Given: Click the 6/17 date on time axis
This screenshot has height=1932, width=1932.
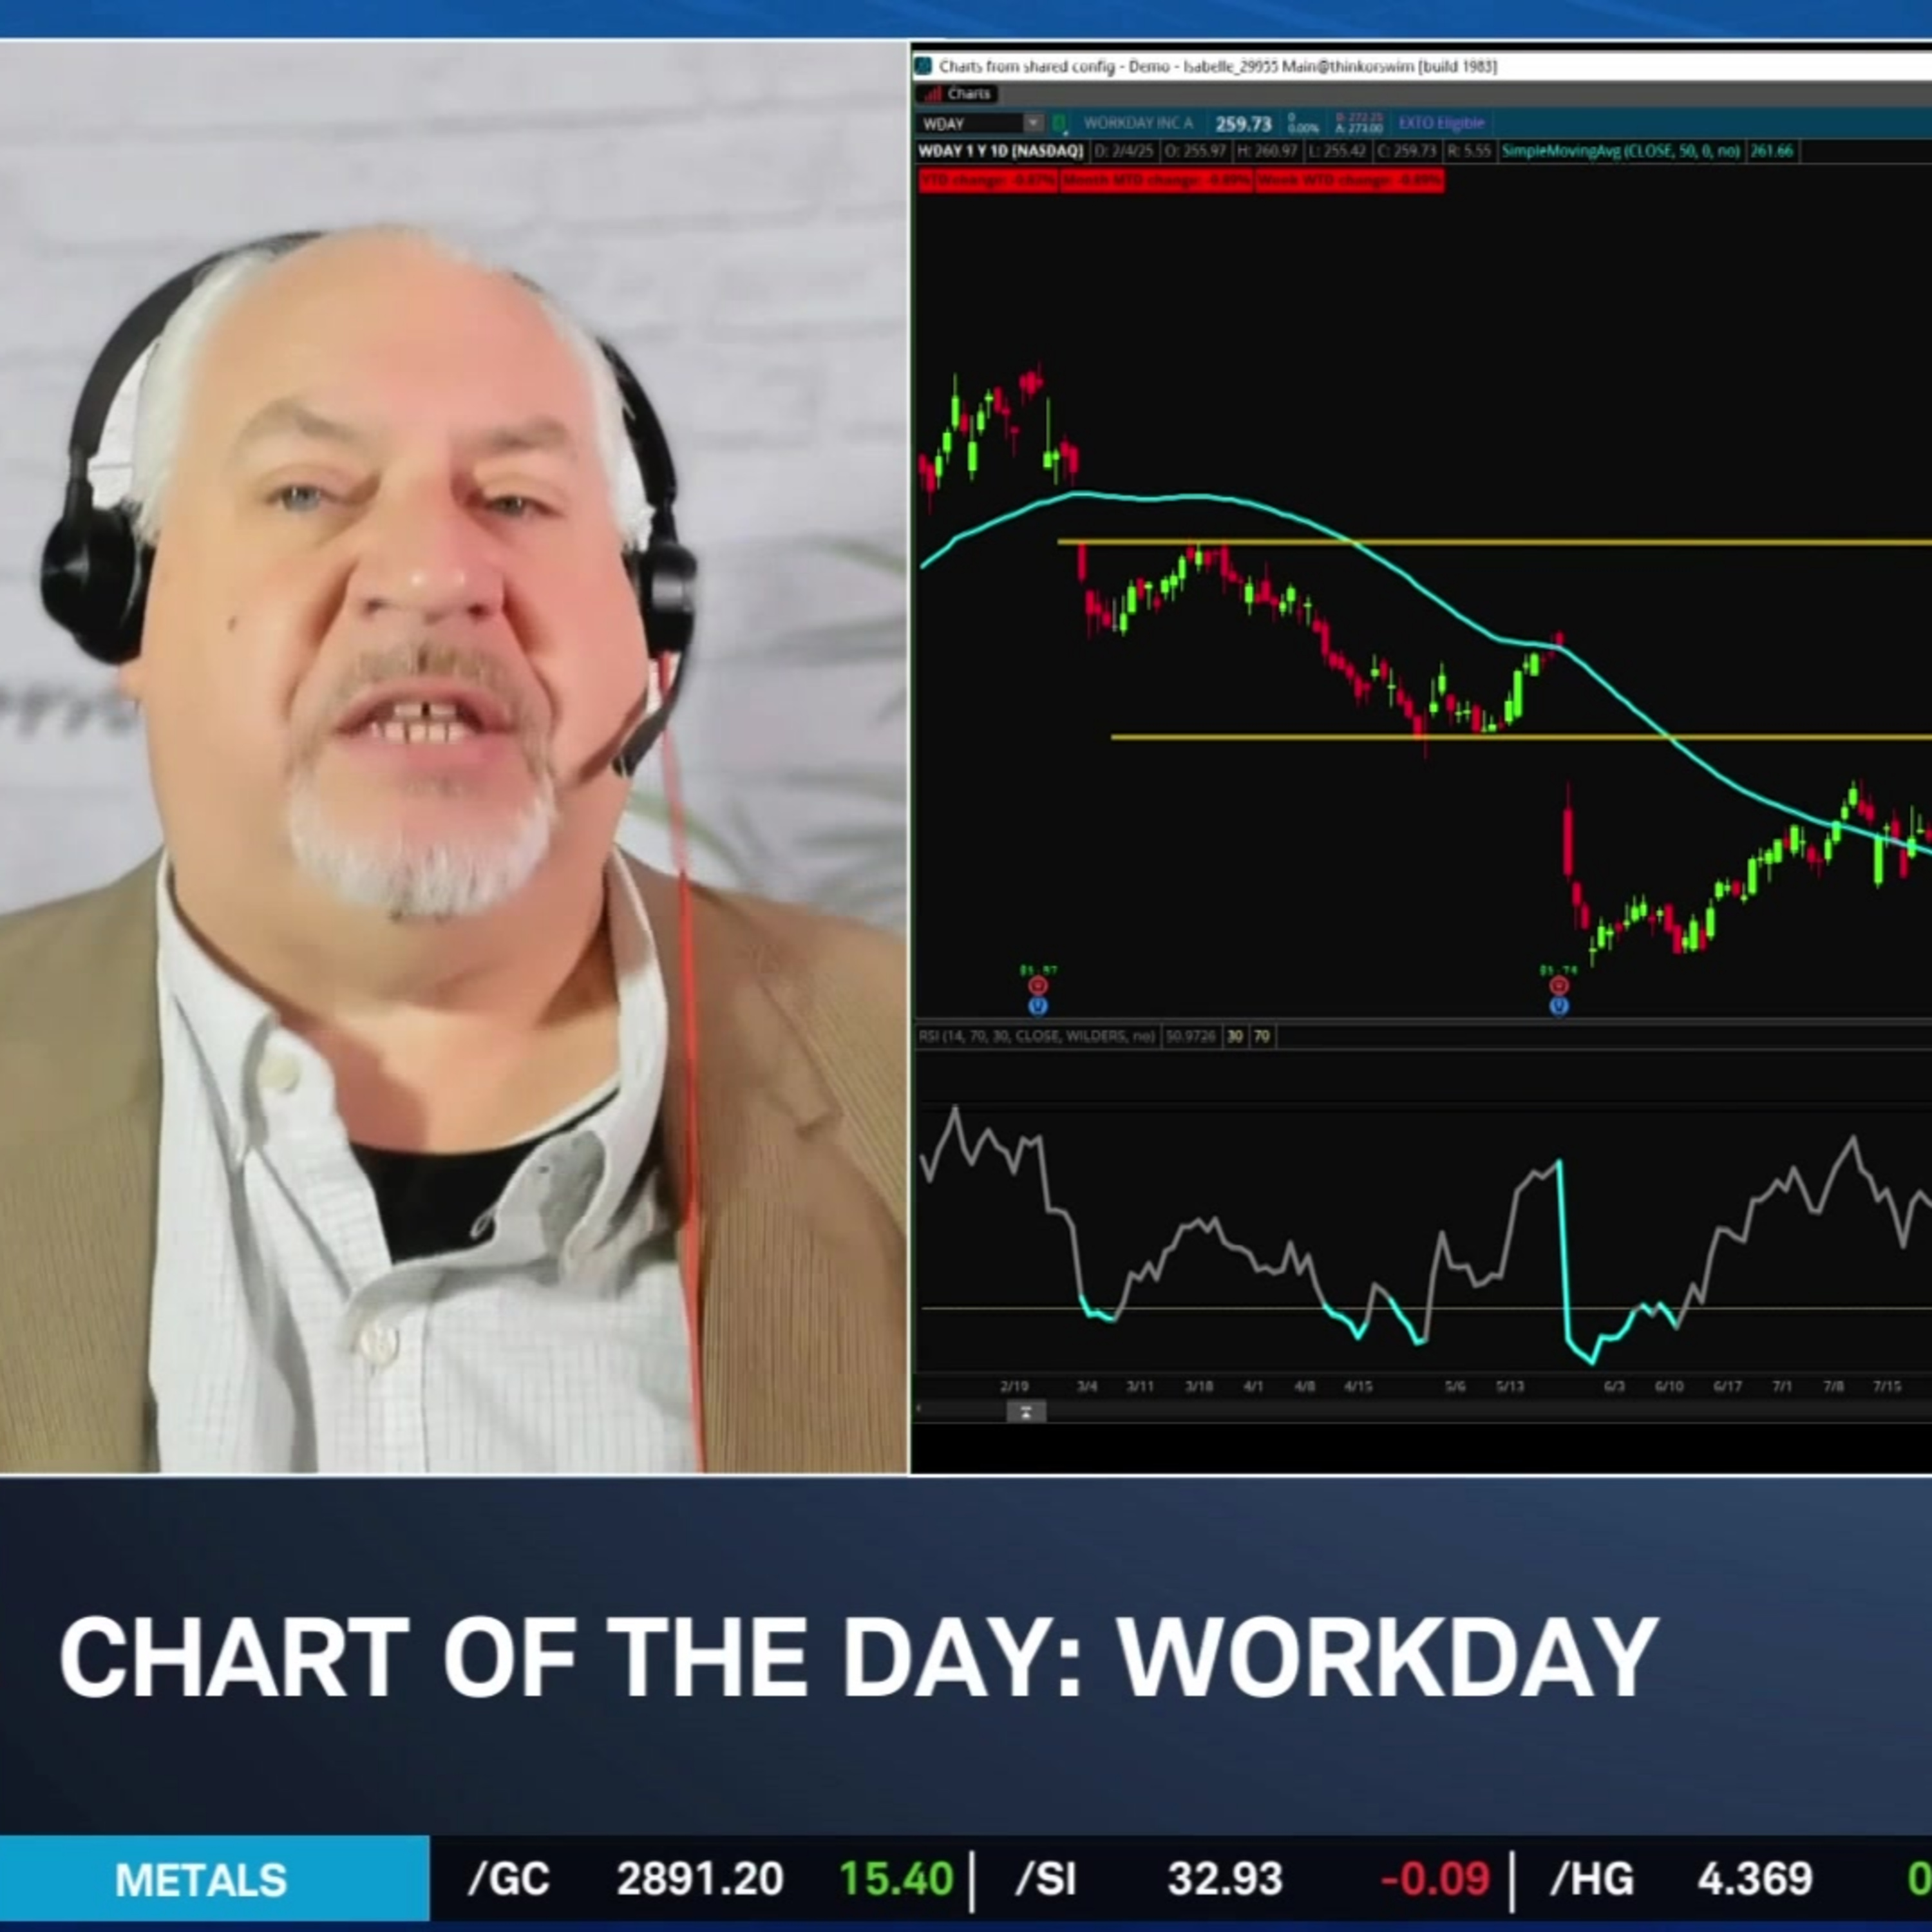Looking at the screenshot, I should click(x=1727, y=1386).
